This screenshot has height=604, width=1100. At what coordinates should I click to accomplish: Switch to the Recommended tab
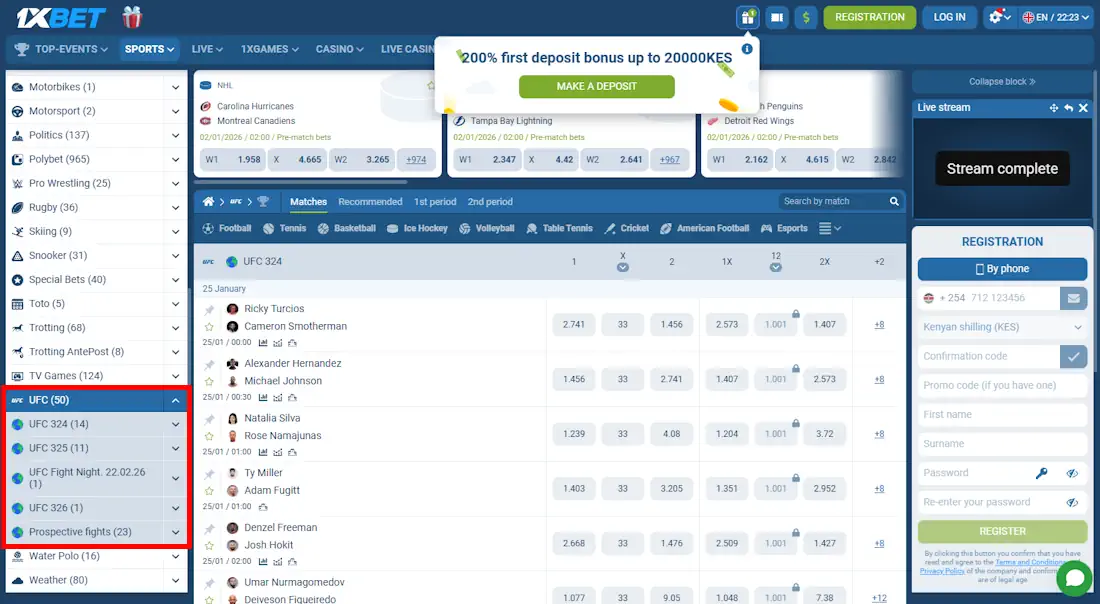pyautogui.click(x=370, y=201)
